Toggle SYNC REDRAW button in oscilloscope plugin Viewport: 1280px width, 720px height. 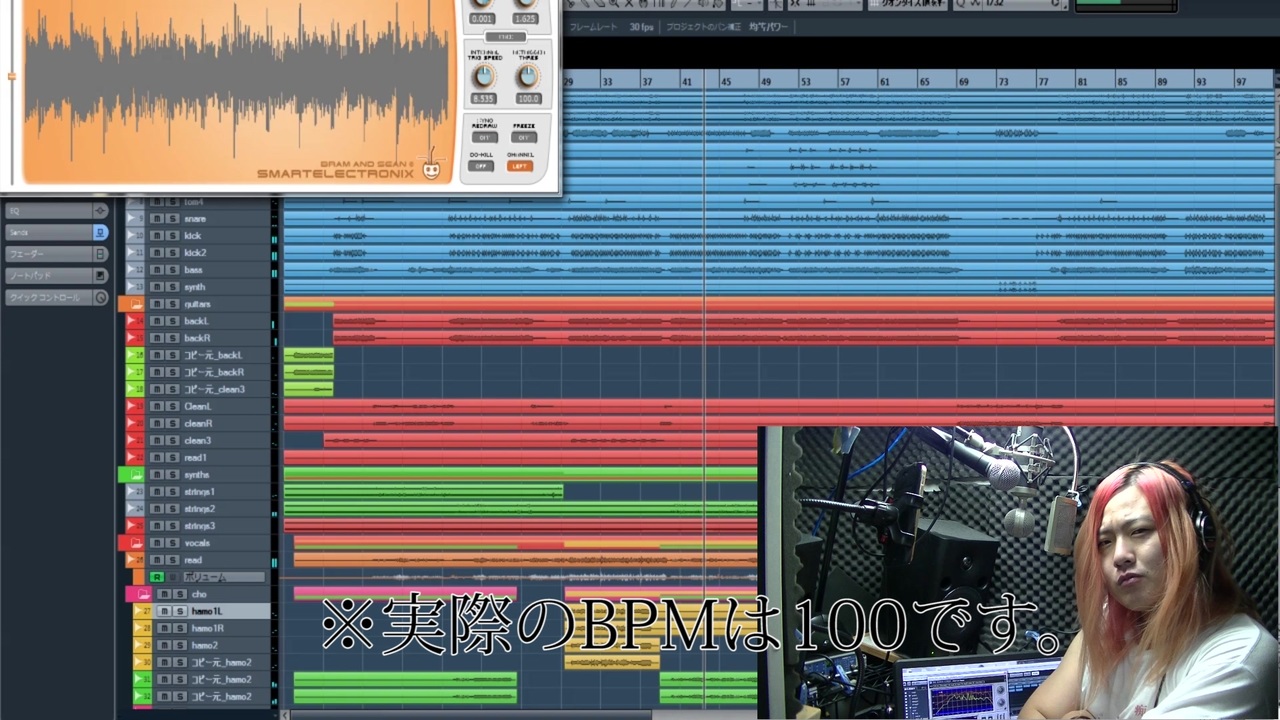484,137
